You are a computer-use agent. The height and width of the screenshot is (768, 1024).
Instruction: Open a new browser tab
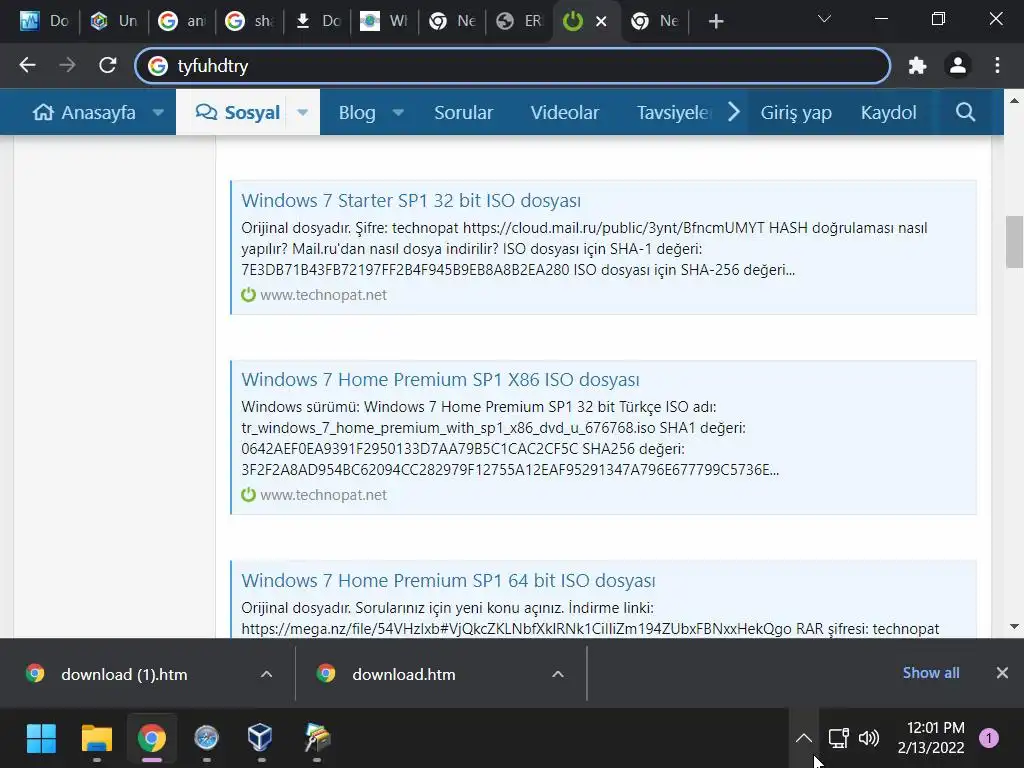(716, 22)
